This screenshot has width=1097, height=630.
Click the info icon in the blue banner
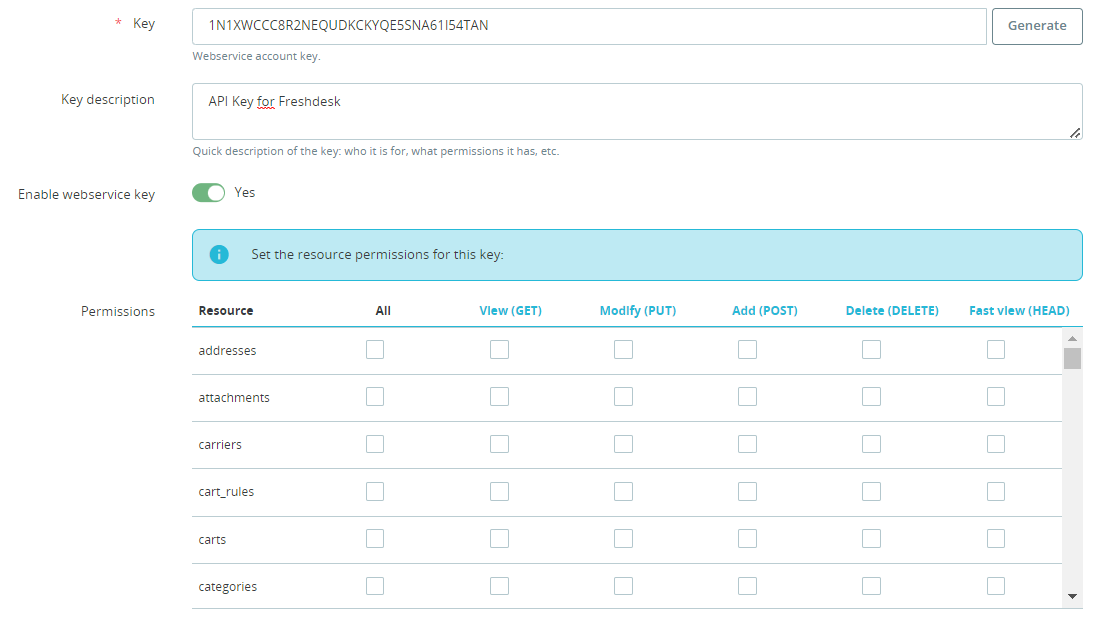coord(219,254)
